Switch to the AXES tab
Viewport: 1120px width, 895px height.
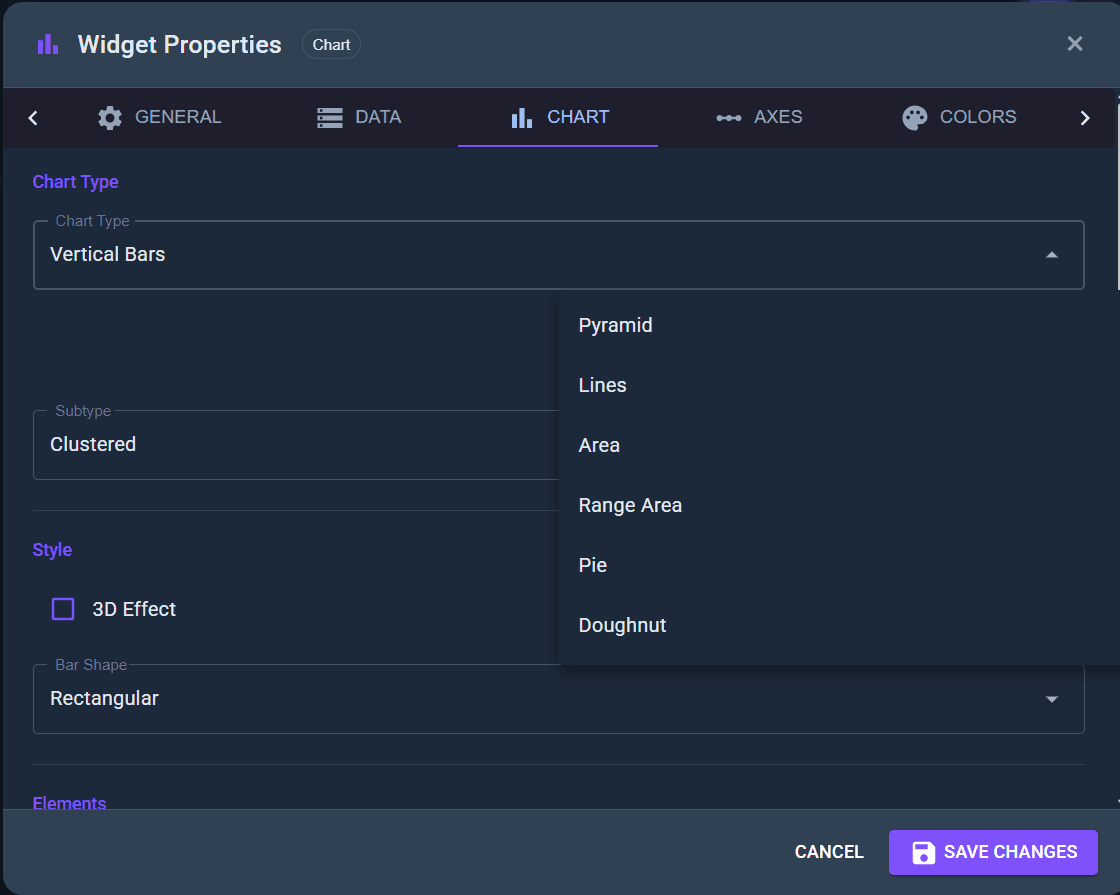760,117
